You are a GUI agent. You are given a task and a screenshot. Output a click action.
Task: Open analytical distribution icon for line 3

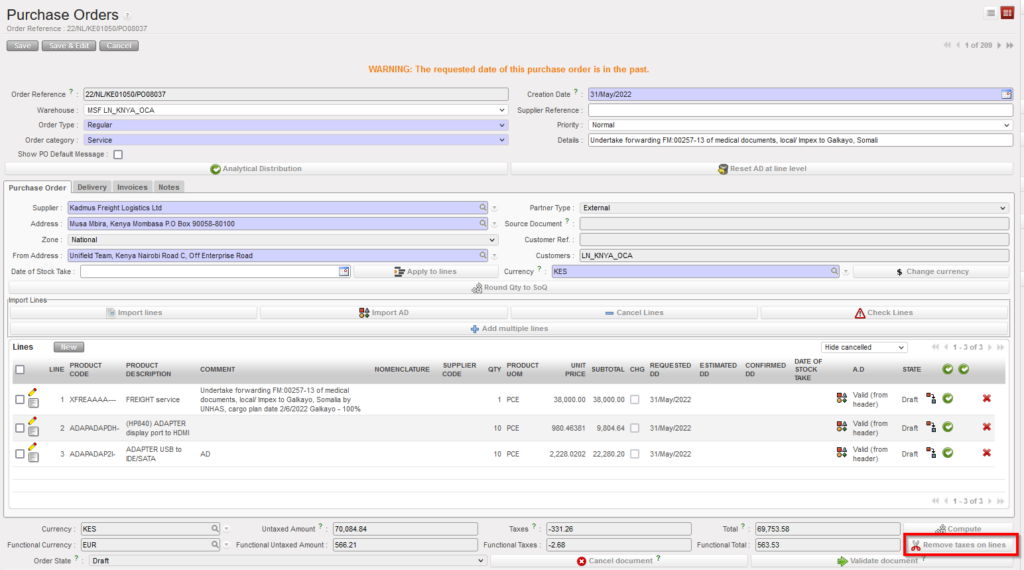842,452
